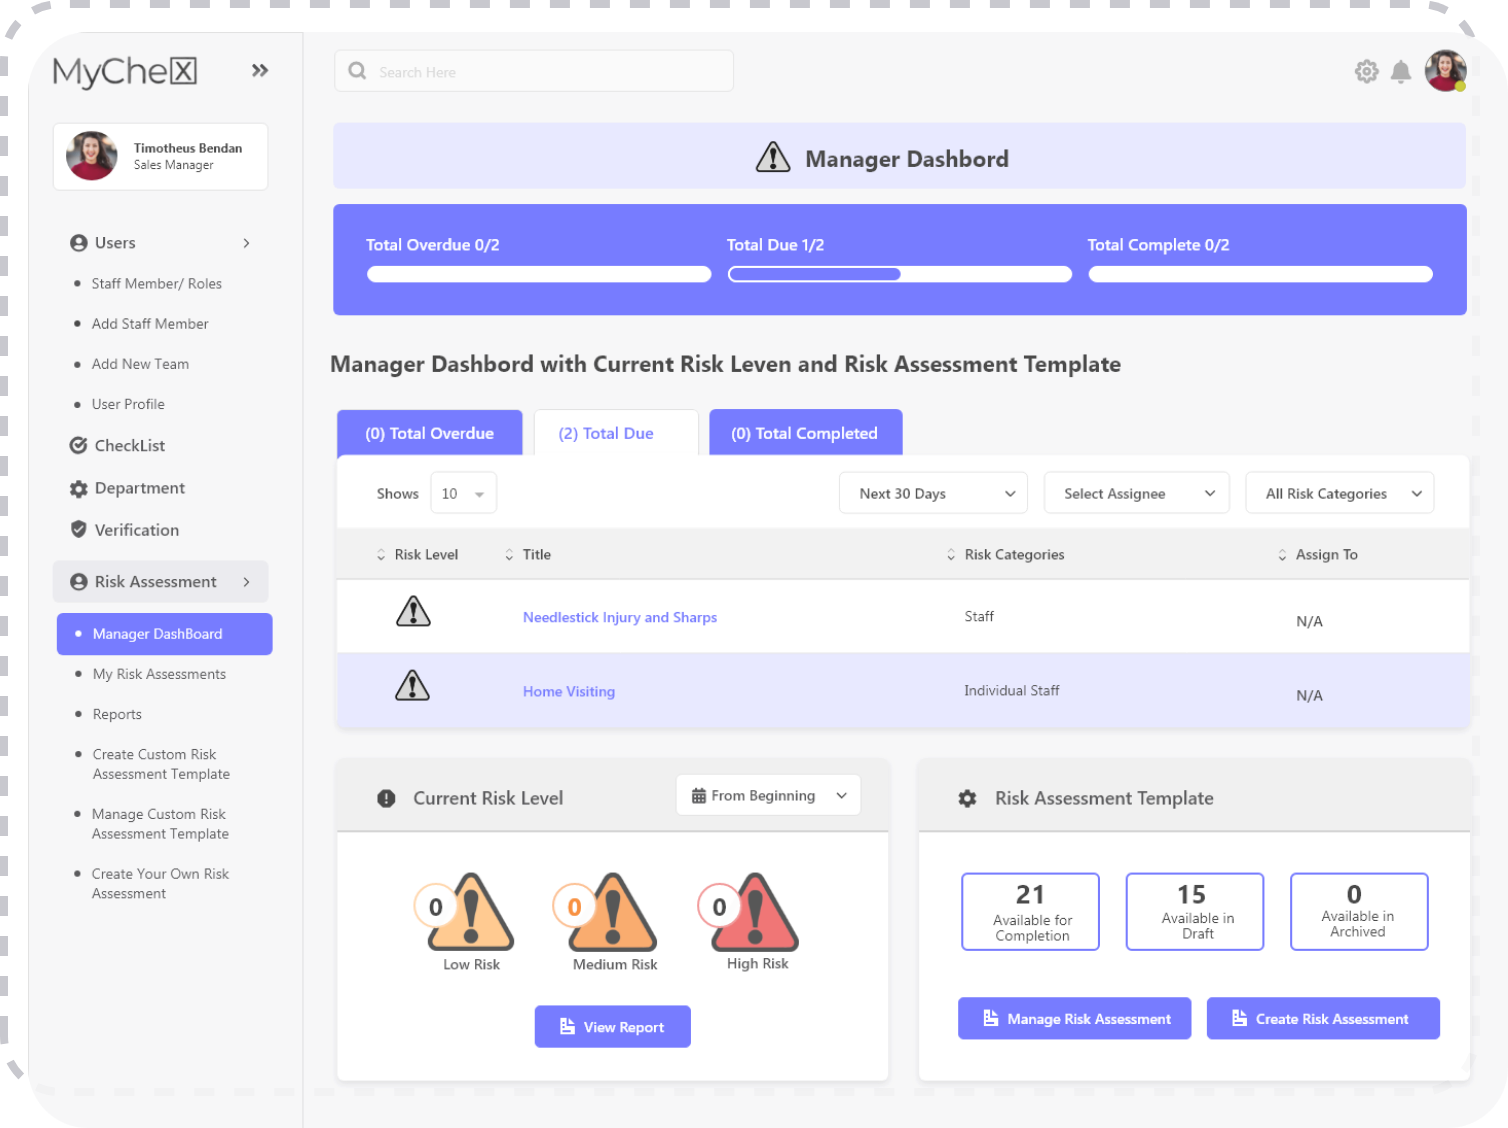Focus the Search Here input field

coord(534,72)
